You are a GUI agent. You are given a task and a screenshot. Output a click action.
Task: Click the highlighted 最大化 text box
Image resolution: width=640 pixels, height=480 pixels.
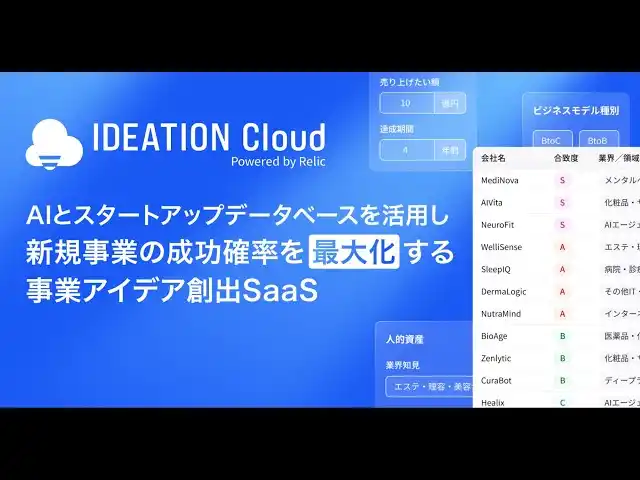pyautogui.click(x=354, y=252)
